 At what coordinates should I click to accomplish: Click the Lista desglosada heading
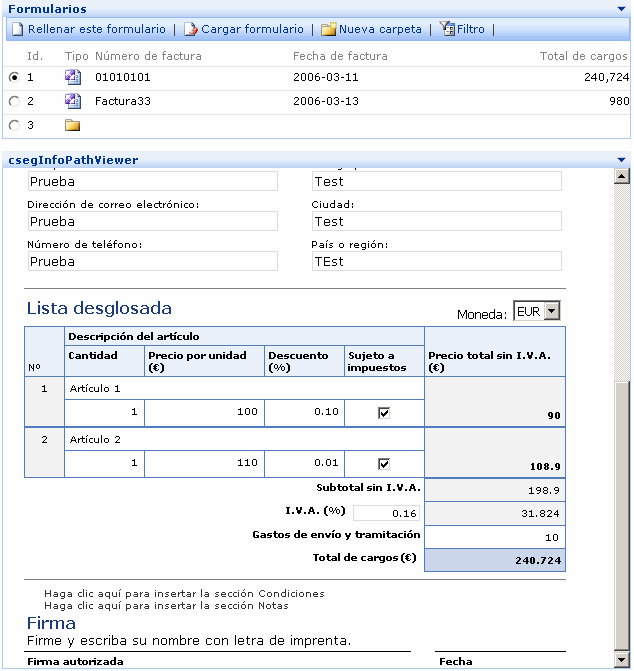click(99, 309)
